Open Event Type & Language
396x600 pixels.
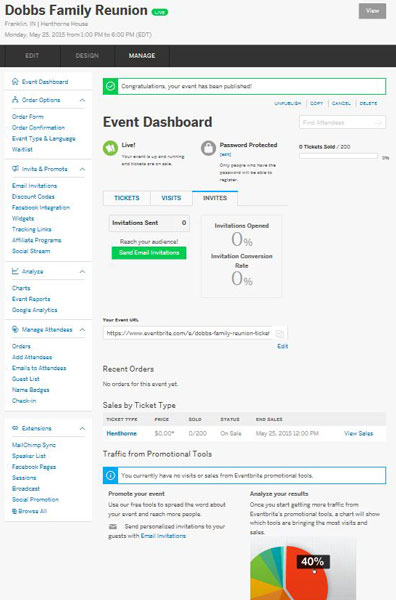(x=44, y=139)
